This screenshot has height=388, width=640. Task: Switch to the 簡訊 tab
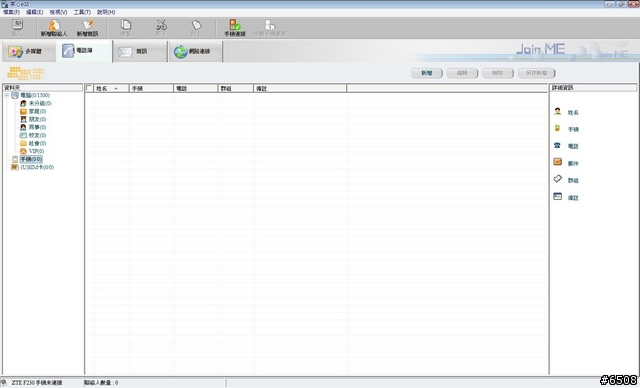pyautogui.click(x=140, y=51)
